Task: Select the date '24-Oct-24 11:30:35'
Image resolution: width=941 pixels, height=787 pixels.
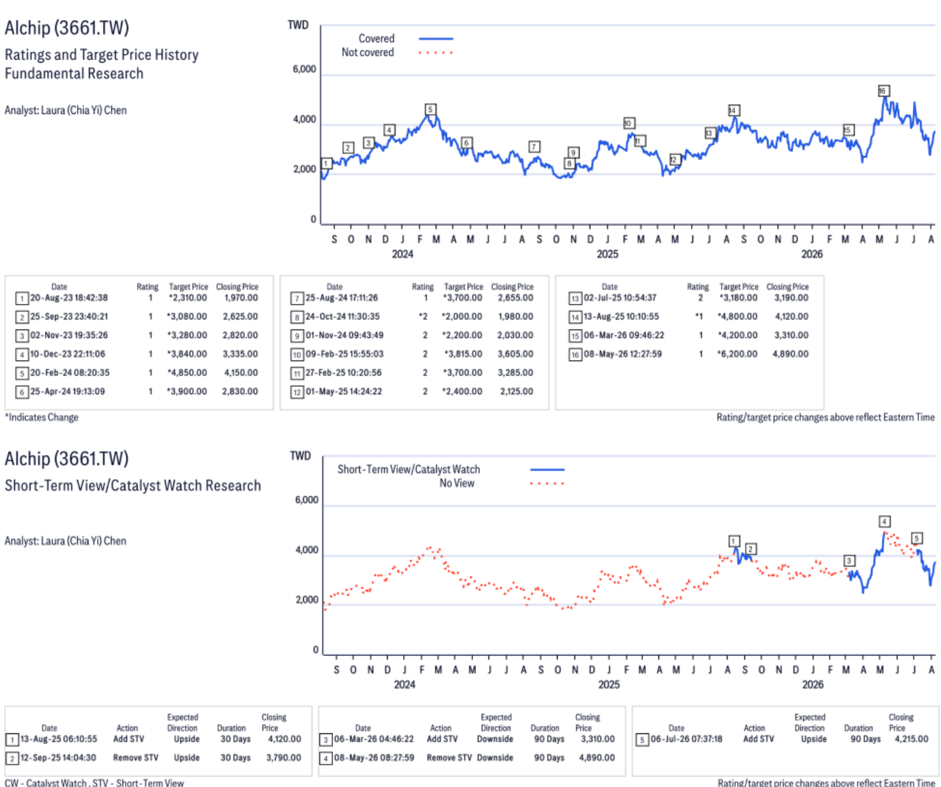Action: pyautogui.click(x=343, y=316)
